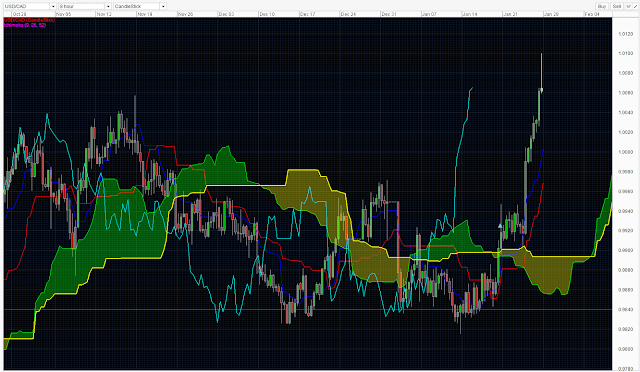The width and height of the screenshot is (640, 372).
Task: Click the expand chart diagonal arrow icon
Action: point(636,6)
